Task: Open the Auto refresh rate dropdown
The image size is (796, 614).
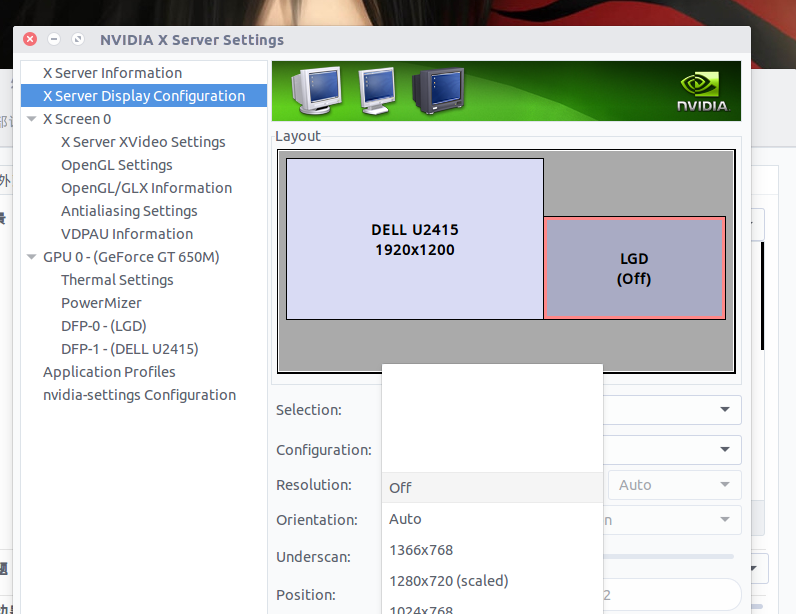Action: coord(675,485)
